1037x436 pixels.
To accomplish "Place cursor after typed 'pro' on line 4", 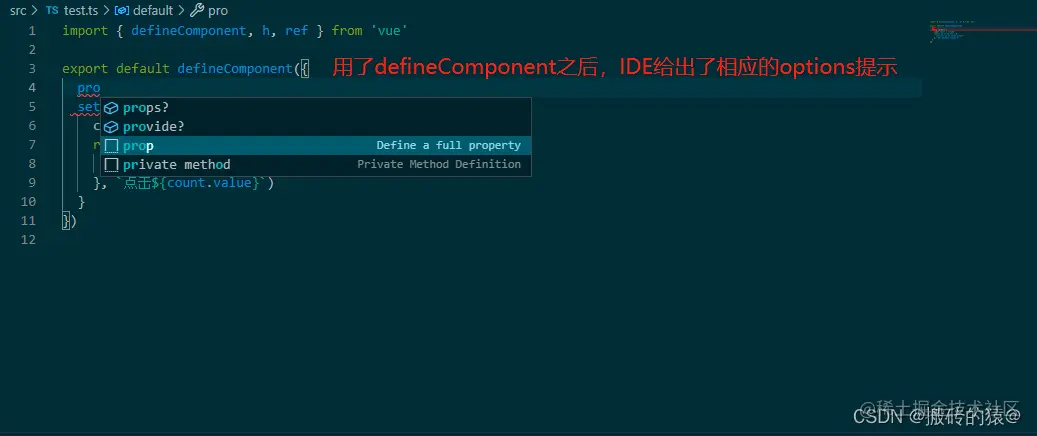I will 101,88.
